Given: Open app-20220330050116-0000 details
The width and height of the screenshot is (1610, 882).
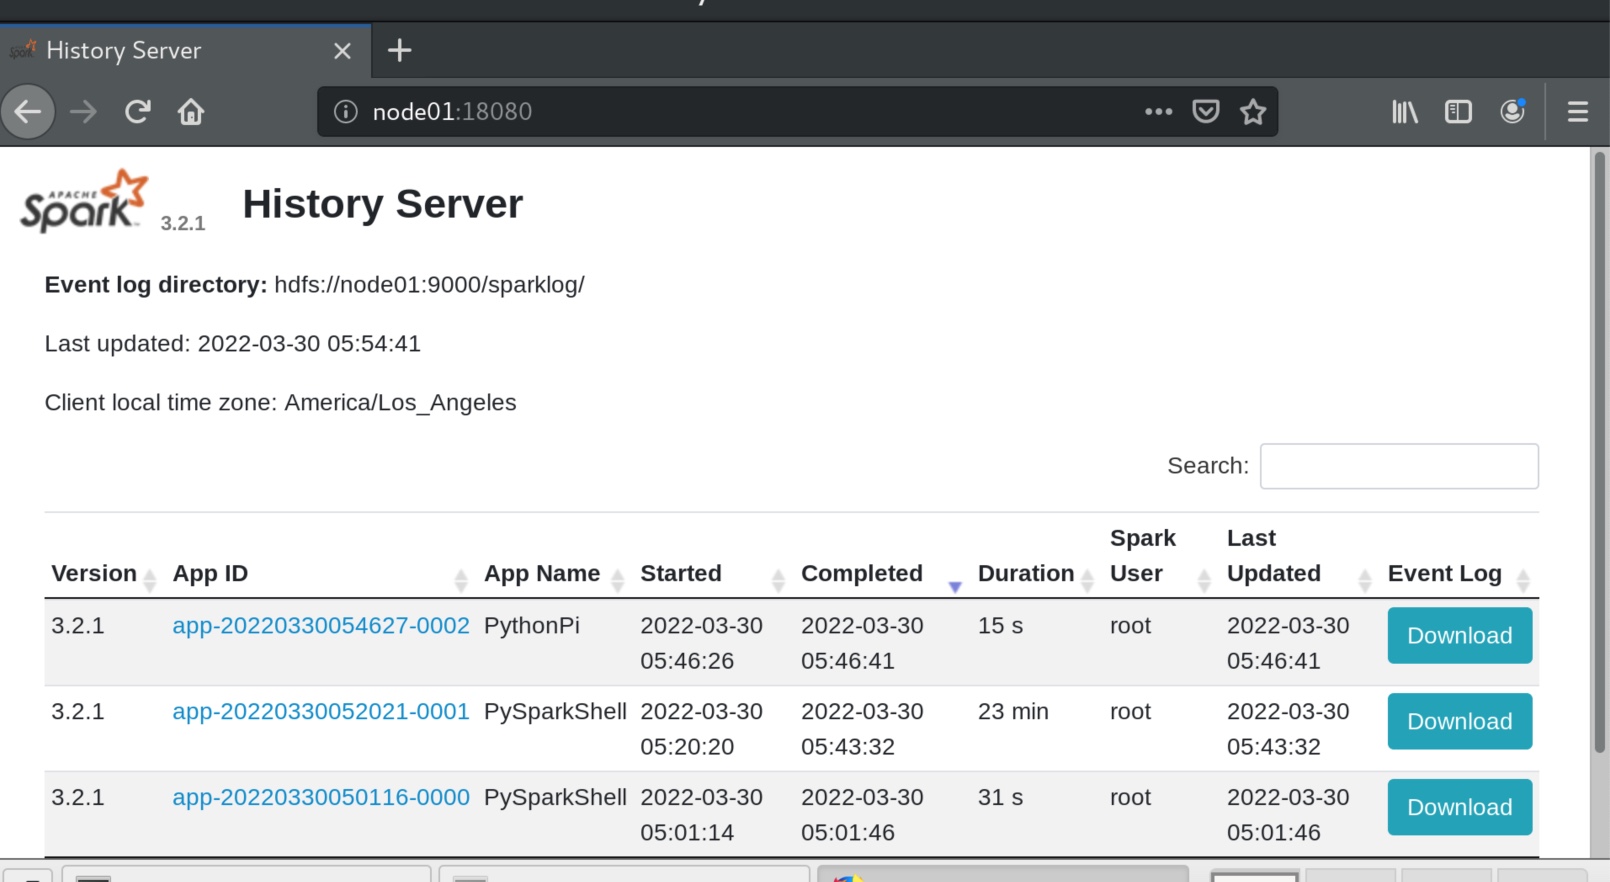Looking at the screenshot, I should (x=321, y=797).
